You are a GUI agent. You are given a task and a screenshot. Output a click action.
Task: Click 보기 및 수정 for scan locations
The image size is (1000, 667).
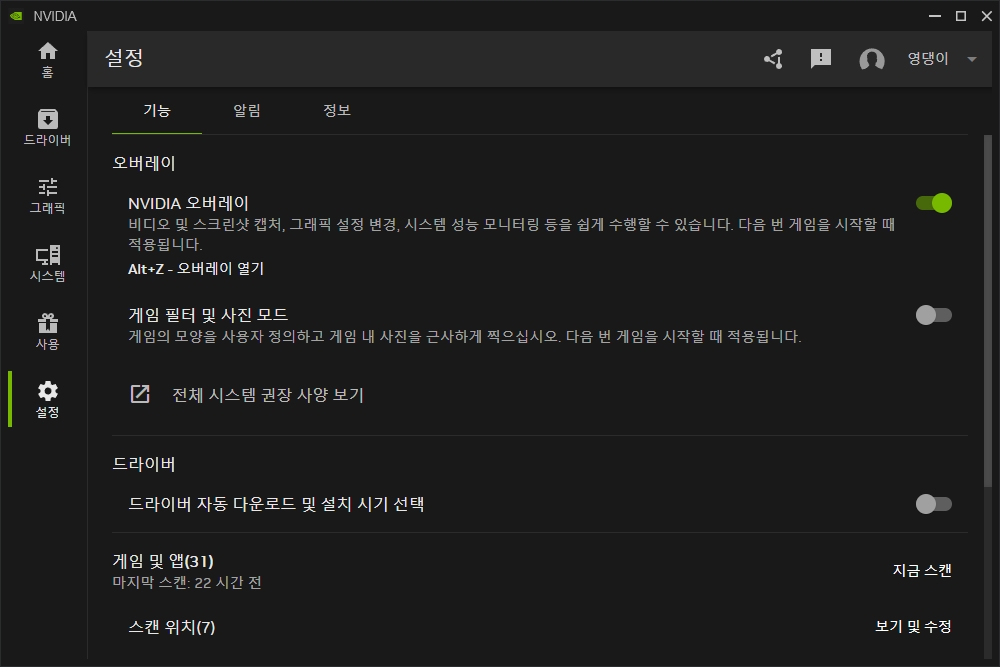[x=913, y=627]
